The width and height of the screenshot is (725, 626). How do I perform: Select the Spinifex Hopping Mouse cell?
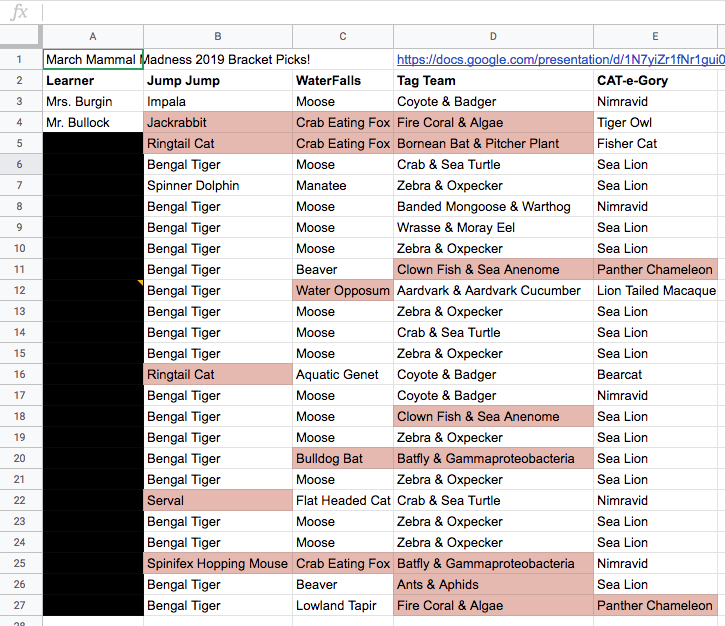click(218, 563)
